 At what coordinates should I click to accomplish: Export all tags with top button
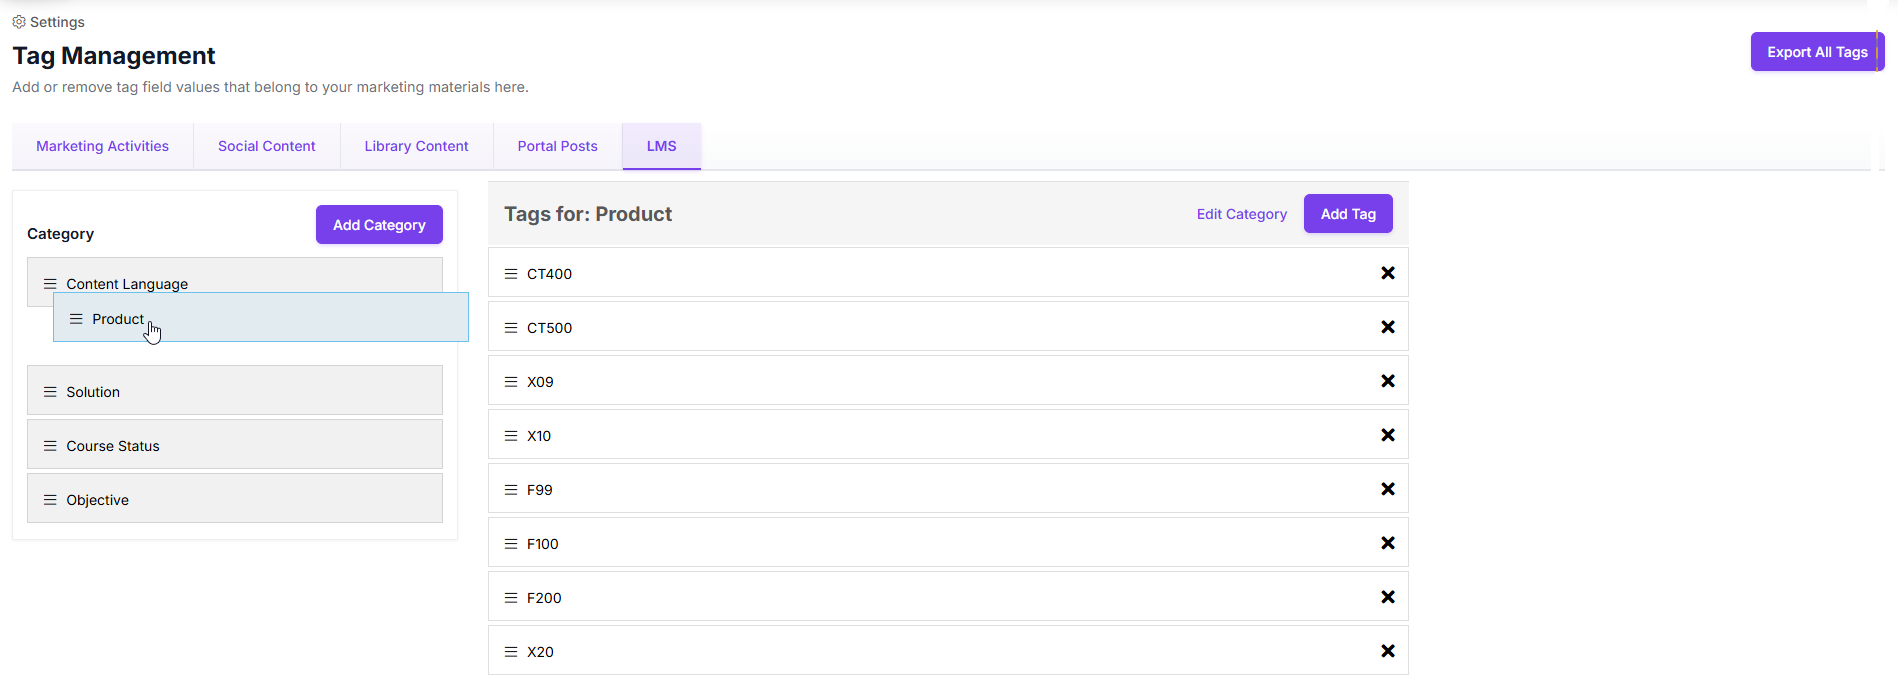click(1816, 52)
